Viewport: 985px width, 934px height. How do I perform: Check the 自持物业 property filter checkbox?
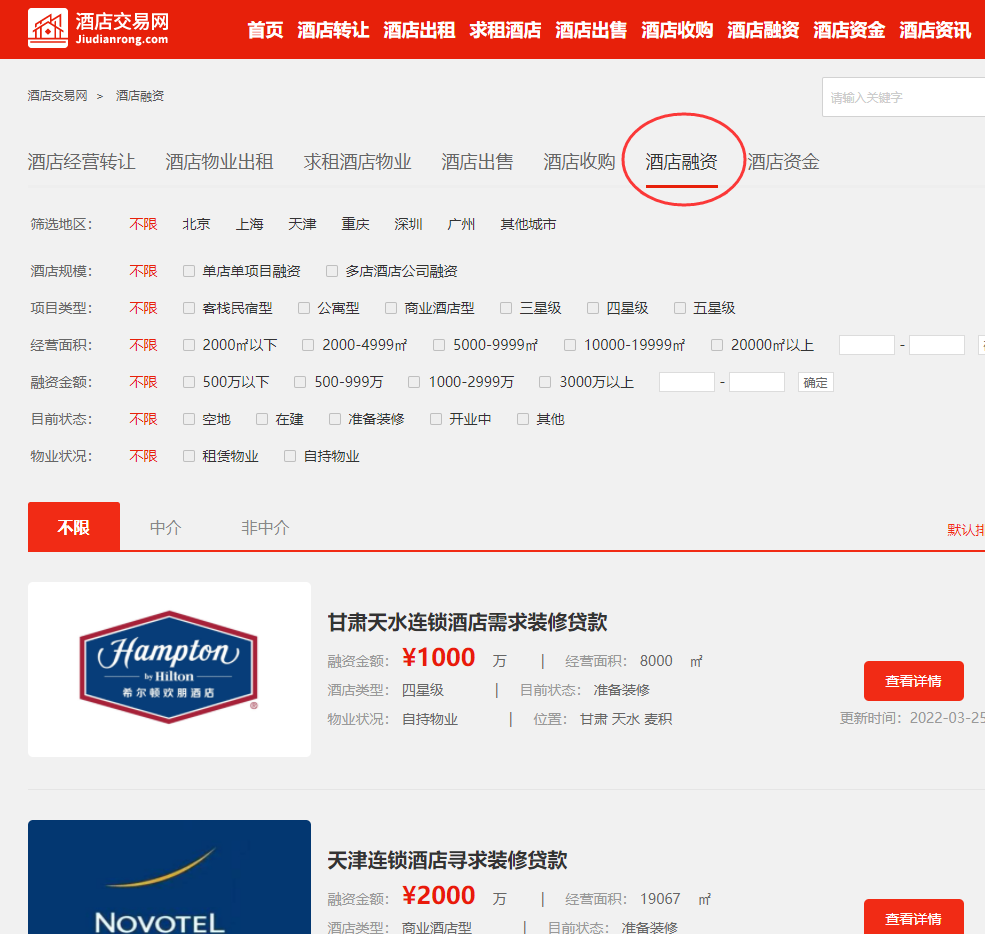[290, 457]
